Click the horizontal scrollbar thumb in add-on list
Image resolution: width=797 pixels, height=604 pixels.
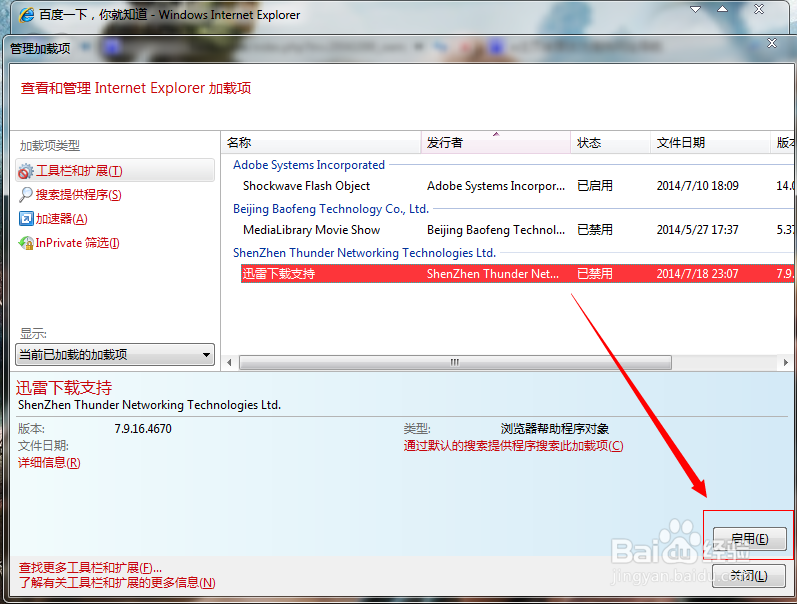pyautogui.click(x=455, y=363)
